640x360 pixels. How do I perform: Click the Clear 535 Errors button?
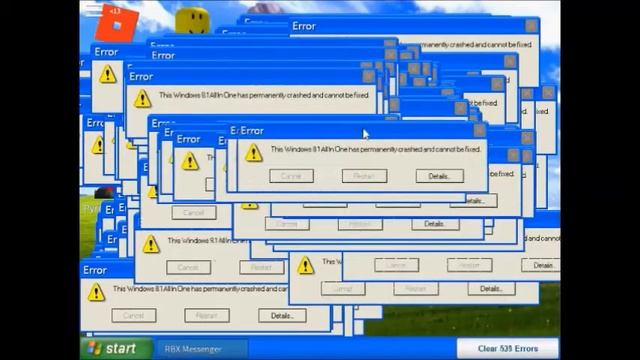click(508, 349)
